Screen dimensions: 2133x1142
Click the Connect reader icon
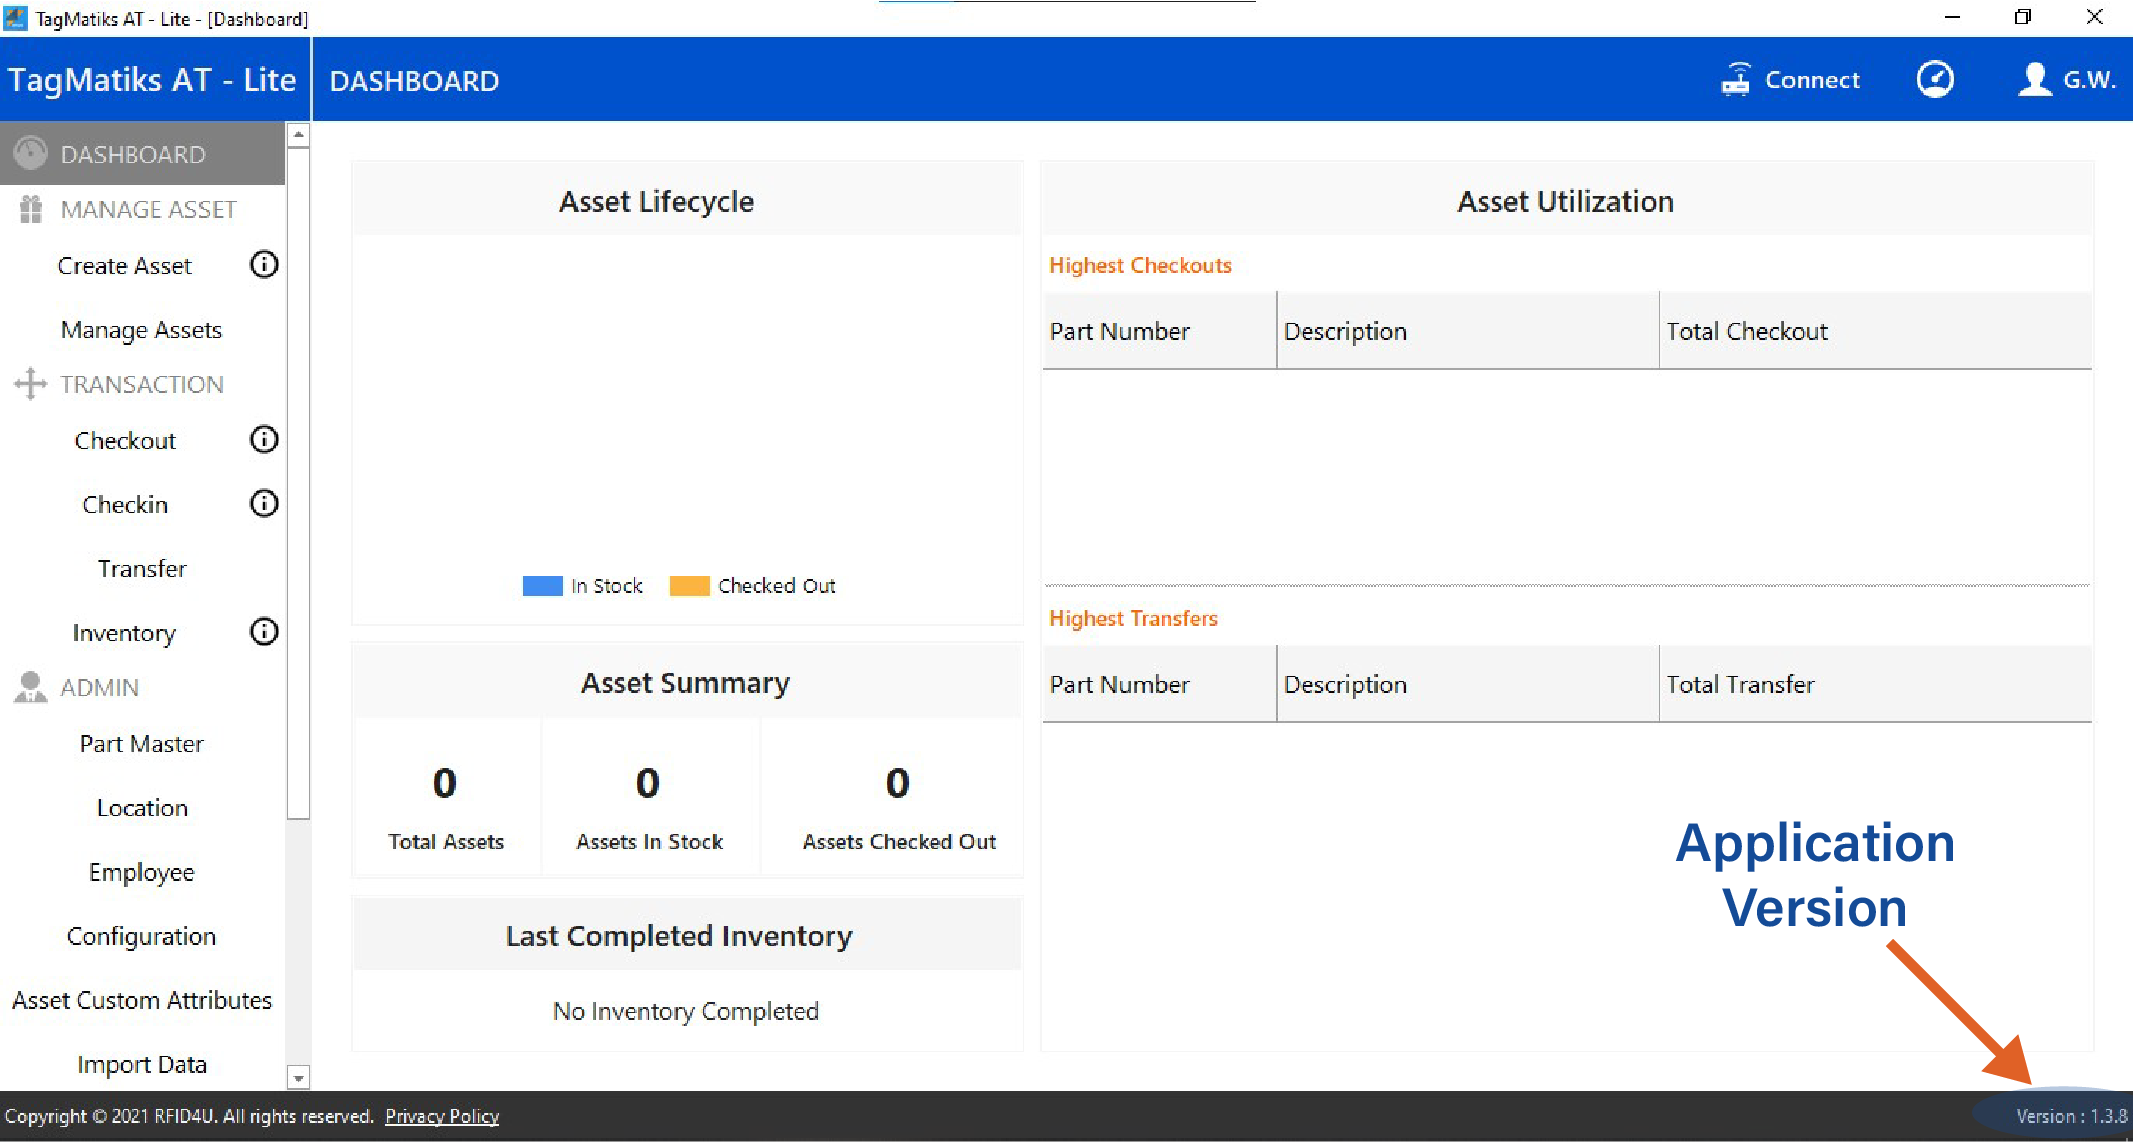[1736, 80]
